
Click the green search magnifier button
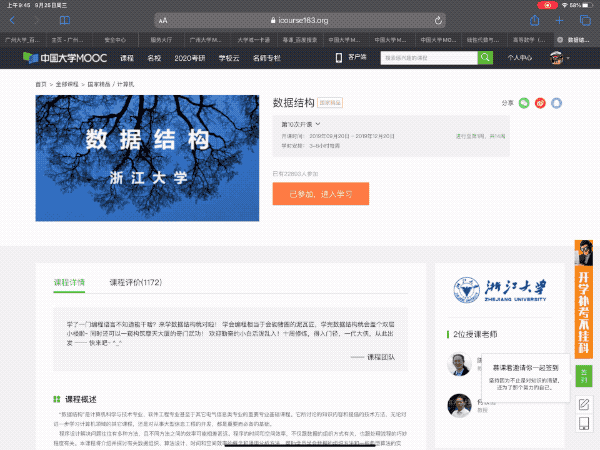point(485,58)
